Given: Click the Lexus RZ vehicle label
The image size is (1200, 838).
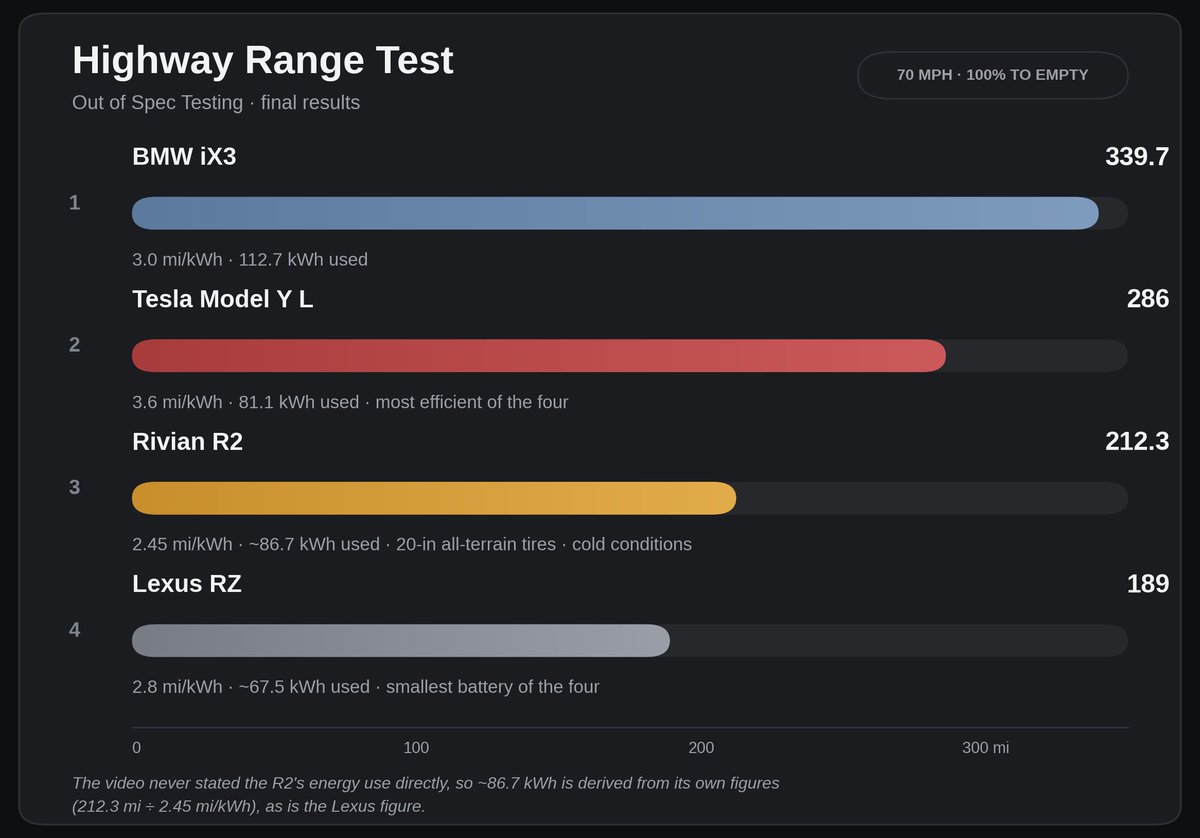Looking at the screenshot, I should (187, 584).
